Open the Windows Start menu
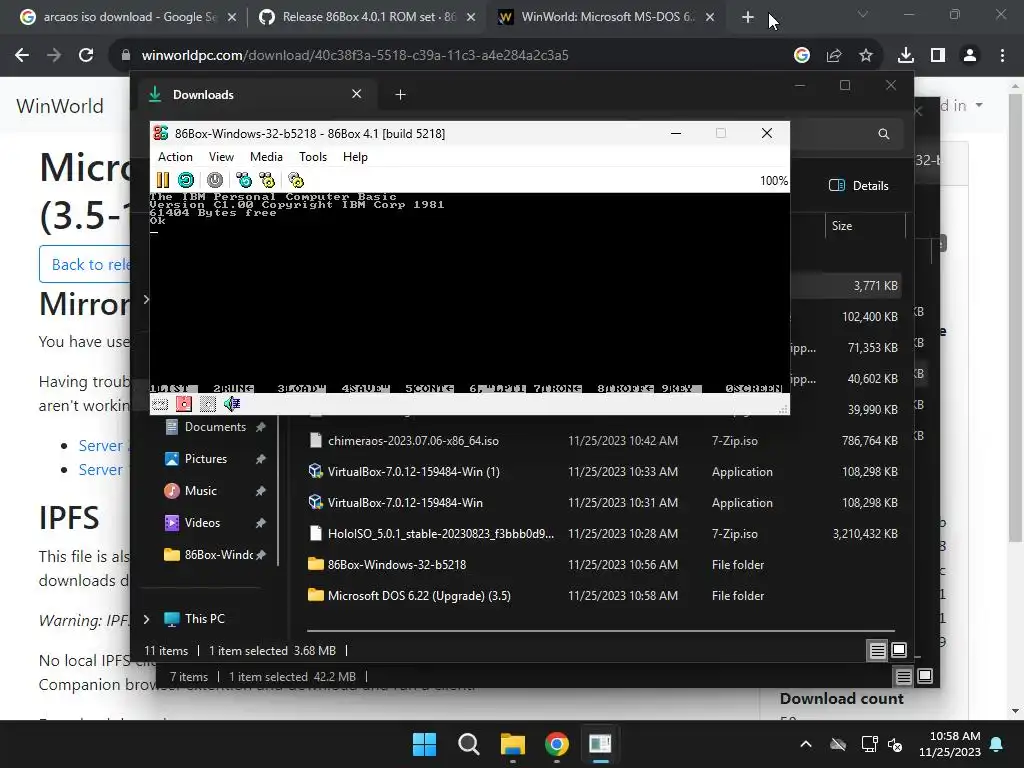The image size is (1024, 768). click(424, 744)
